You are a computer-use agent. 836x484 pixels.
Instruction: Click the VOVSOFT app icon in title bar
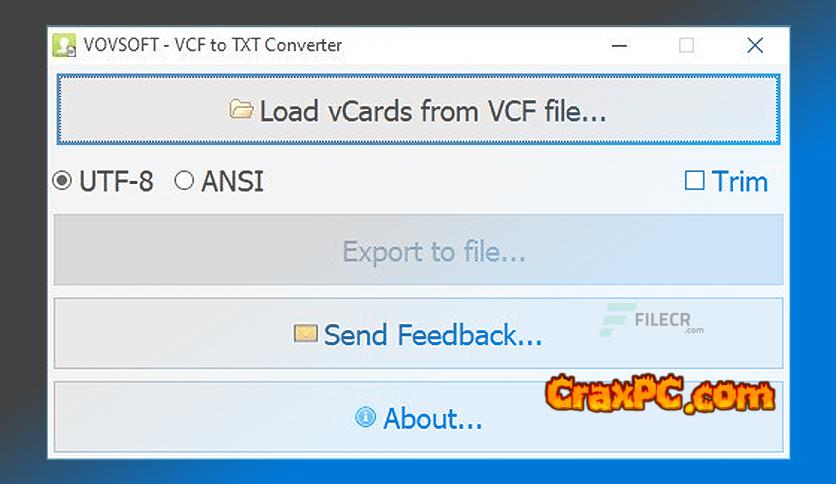65,45
